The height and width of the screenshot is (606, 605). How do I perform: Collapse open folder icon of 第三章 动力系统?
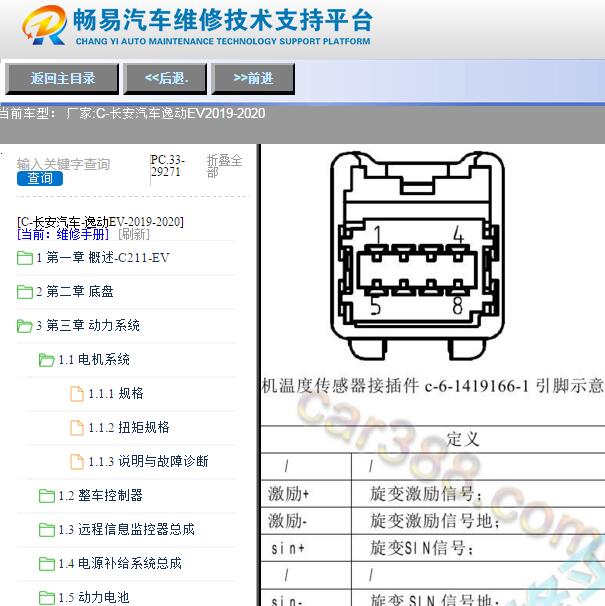coord(25,326)
